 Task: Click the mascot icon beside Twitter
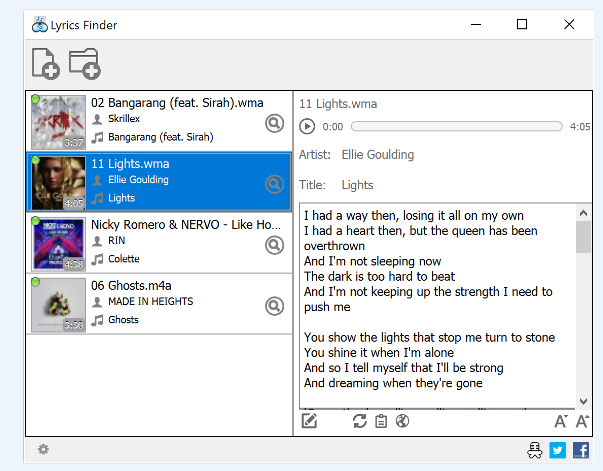coord(535,450)
